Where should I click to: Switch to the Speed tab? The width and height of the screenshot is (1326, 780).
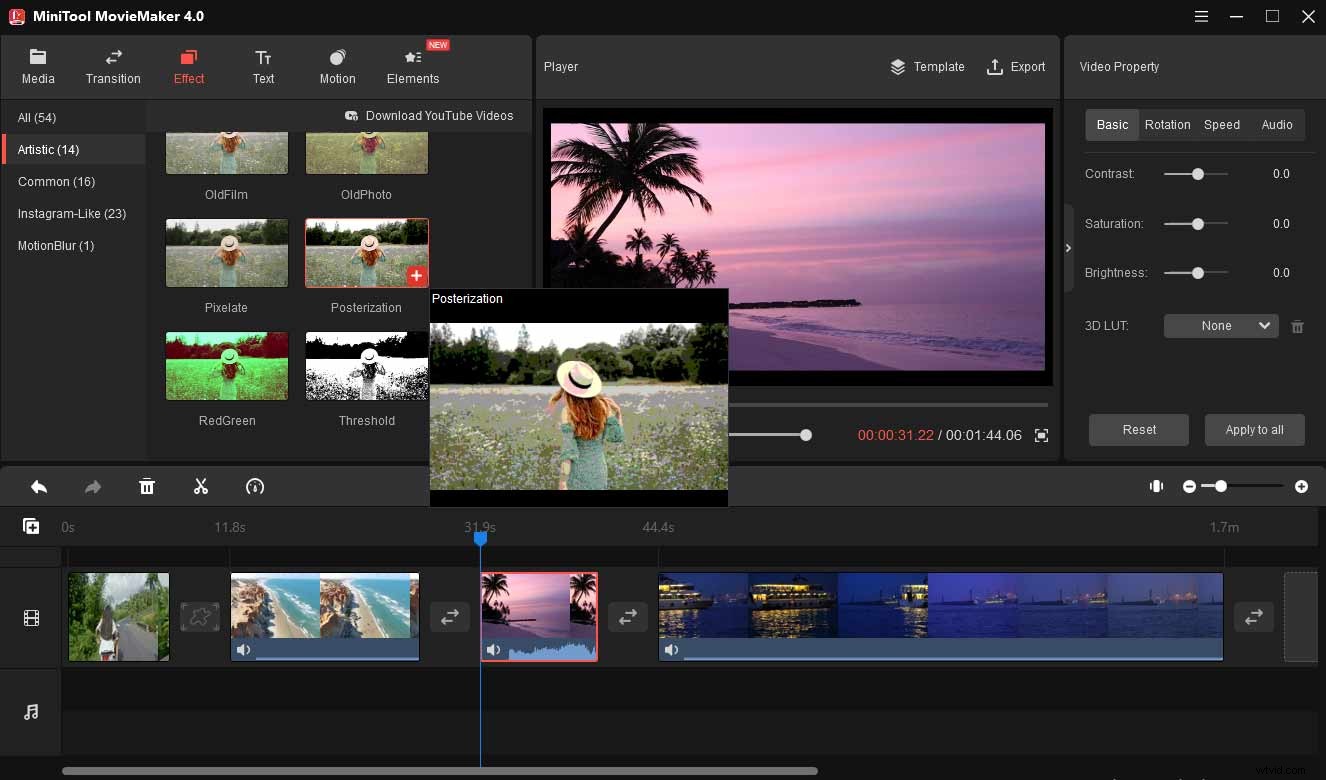[1222, 124]
